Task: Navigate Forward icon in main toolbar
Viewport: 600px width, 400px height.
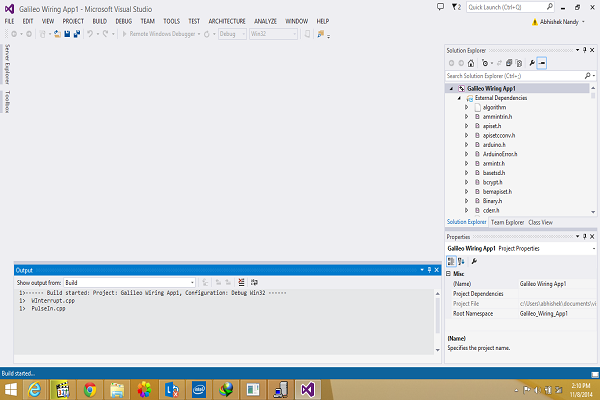Action: [x=29, y=34]
